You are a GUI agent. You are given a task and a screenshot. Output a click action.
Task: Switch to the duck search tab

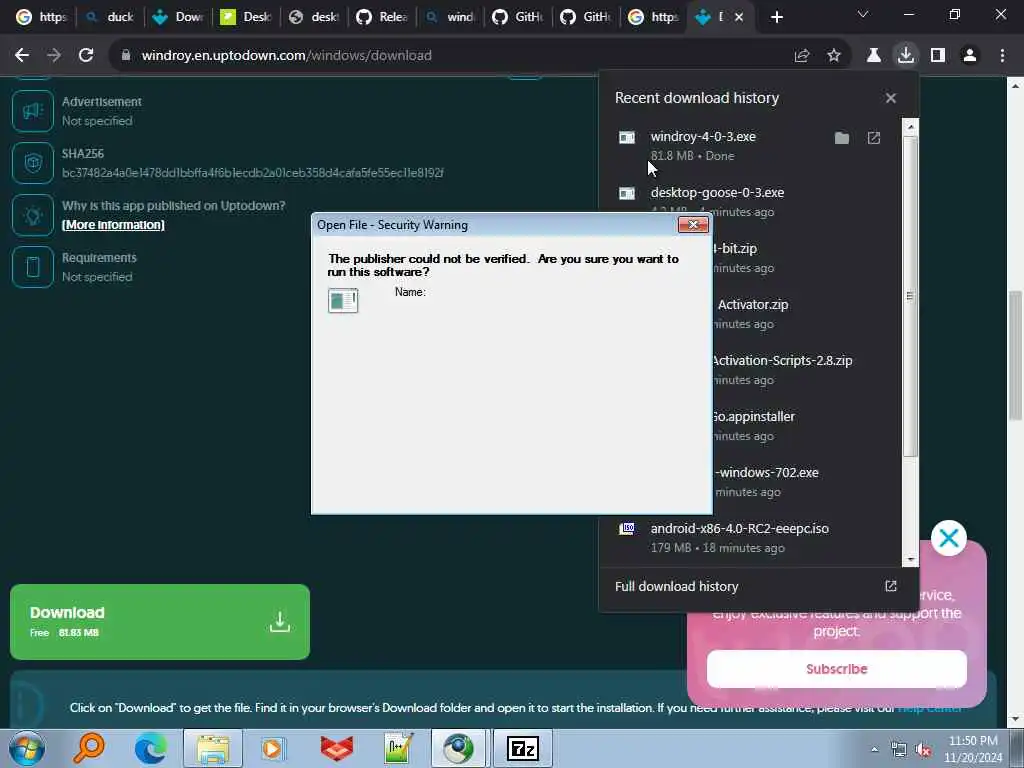click(111, 17)
